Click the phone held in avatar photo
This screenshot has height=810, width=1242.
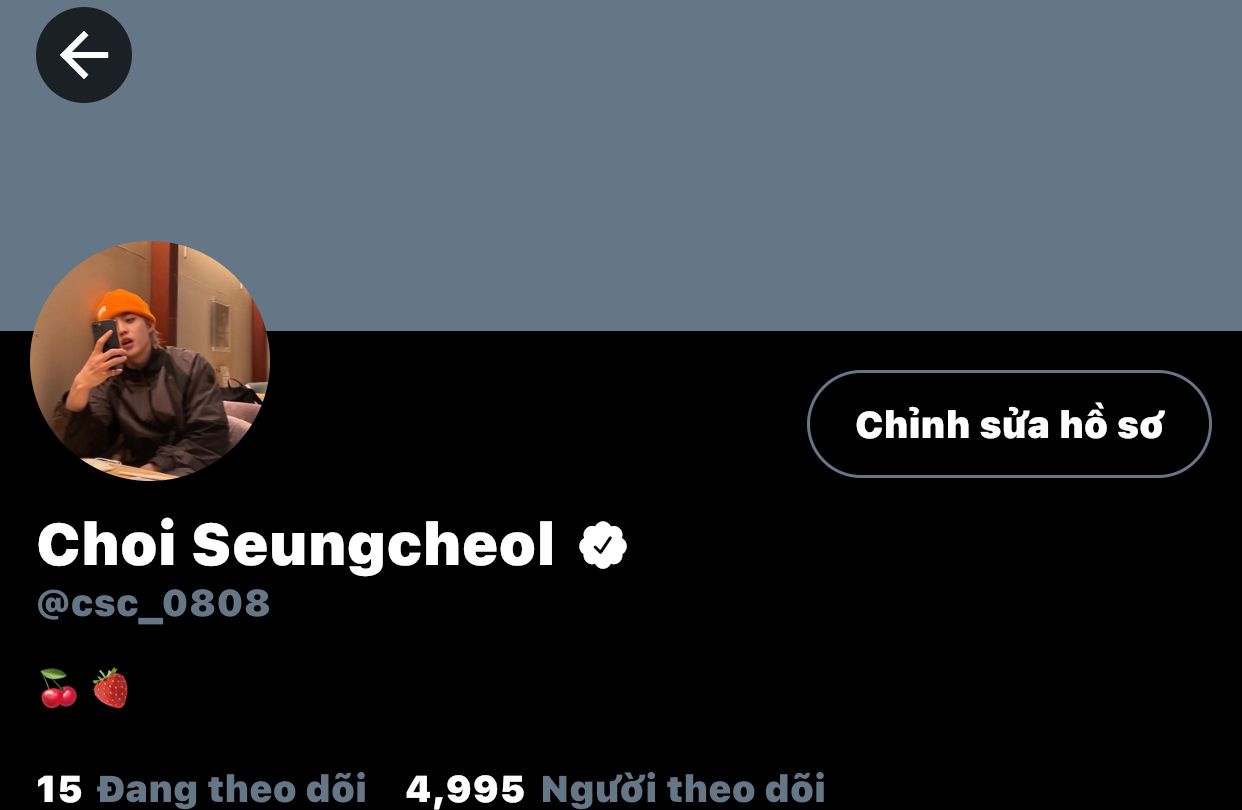[106, 340]
